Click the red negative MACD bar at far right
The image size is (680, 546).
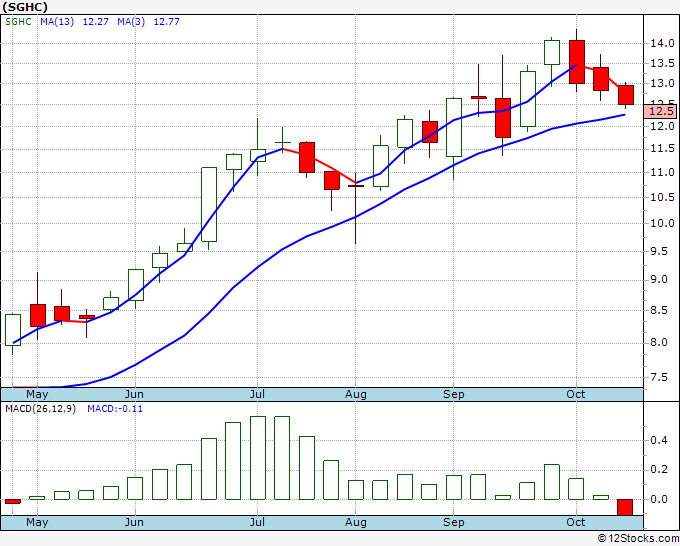click(x=625, y=507)
